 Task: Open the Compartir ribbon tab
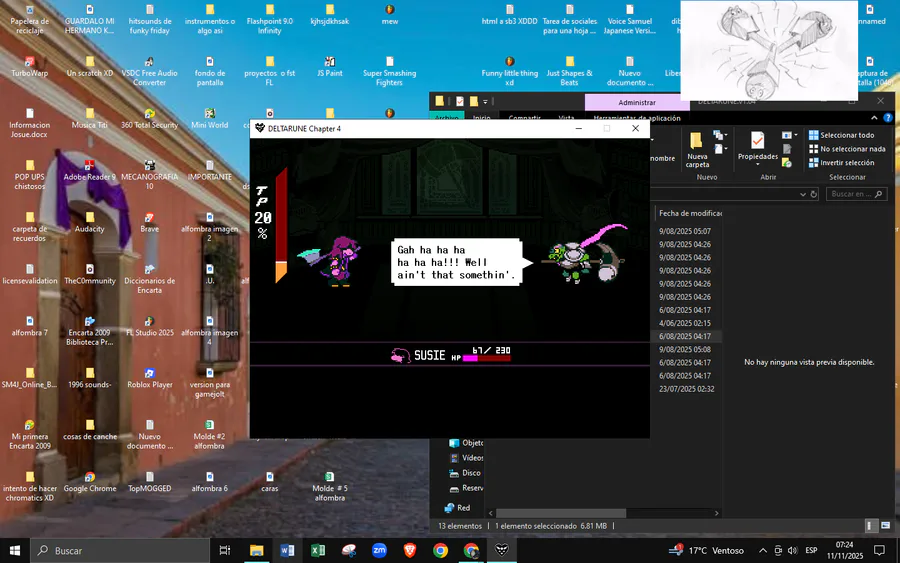(525, 118)
